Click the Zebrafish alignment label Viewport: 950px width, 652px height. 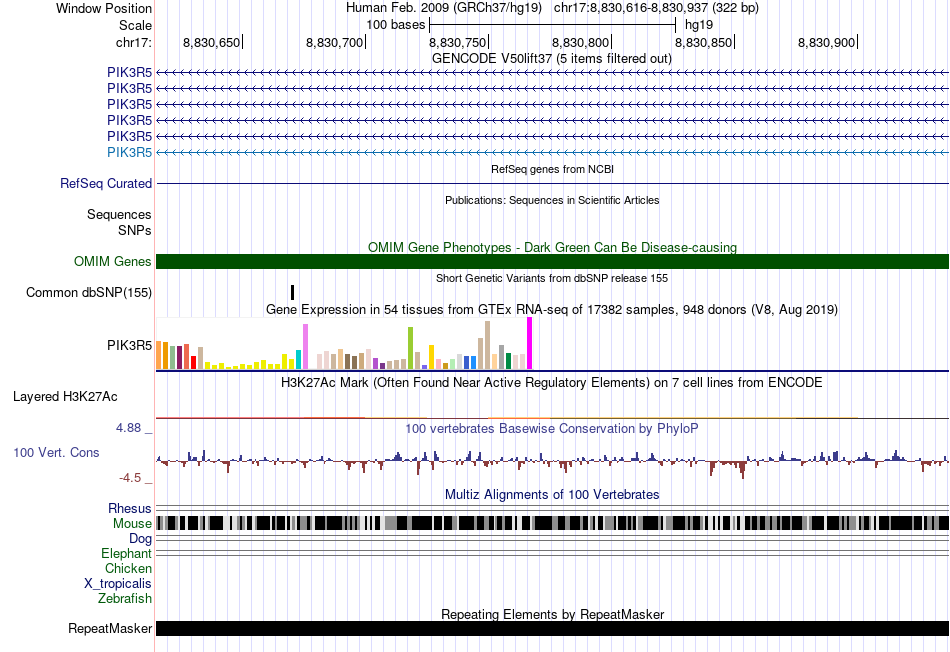click(x=125, y=599)
